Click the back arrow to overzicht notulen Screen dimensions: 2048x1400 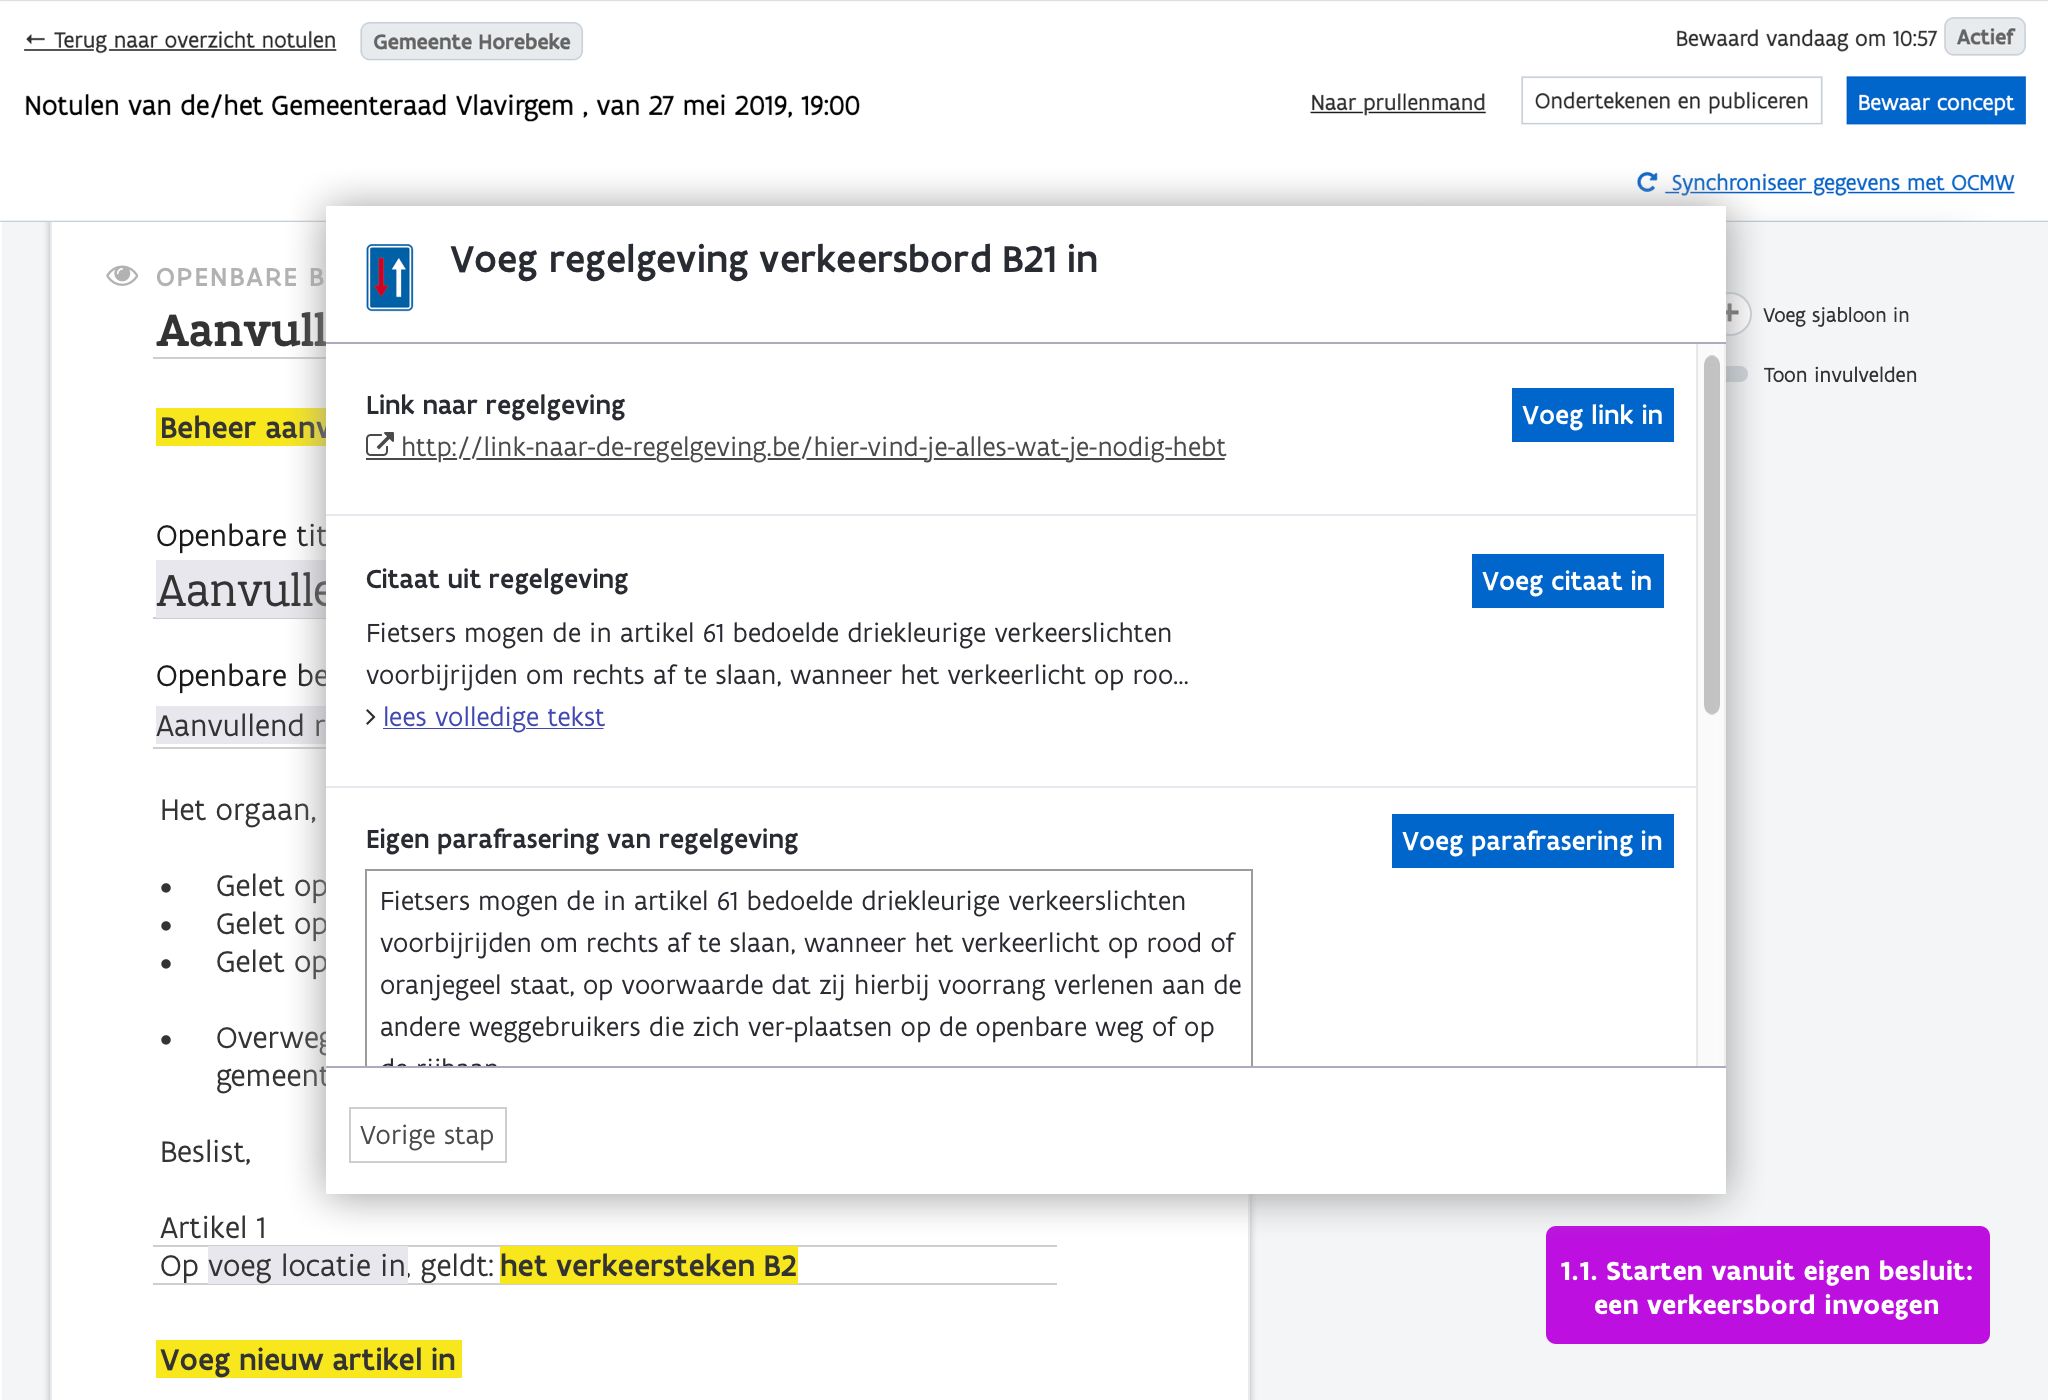(35, 40)
